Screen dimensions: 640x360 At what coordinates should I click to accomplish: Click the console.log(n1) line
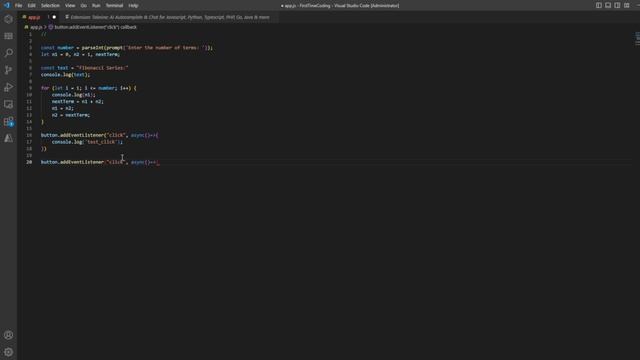click(73, 95)
